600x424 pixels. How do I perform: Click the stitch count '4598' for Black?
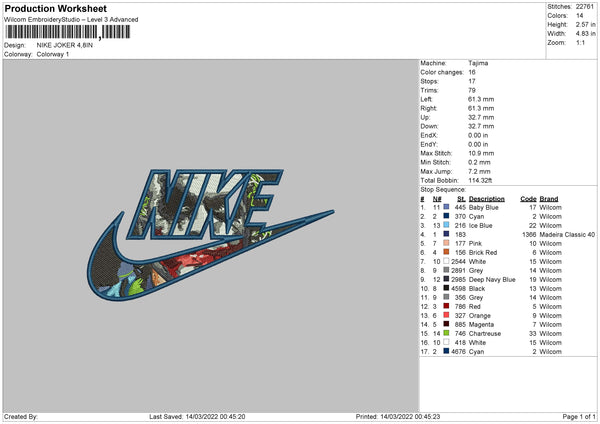pos(458,288)
